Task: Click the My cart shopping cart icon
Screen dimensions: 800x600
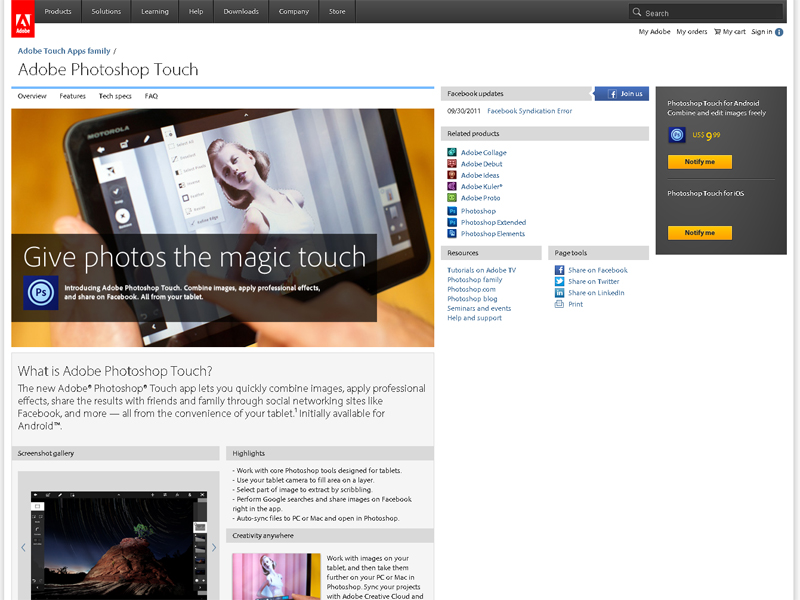Action: (x=717, y=32)
